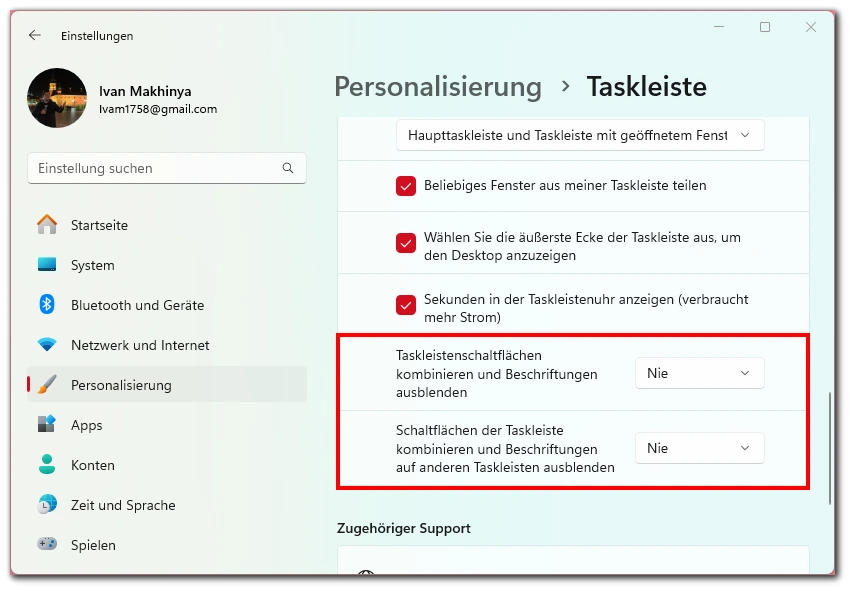Click the Einstellung suchen search field
This screenshot has width=853, height=593.
[x=167, y=168]
